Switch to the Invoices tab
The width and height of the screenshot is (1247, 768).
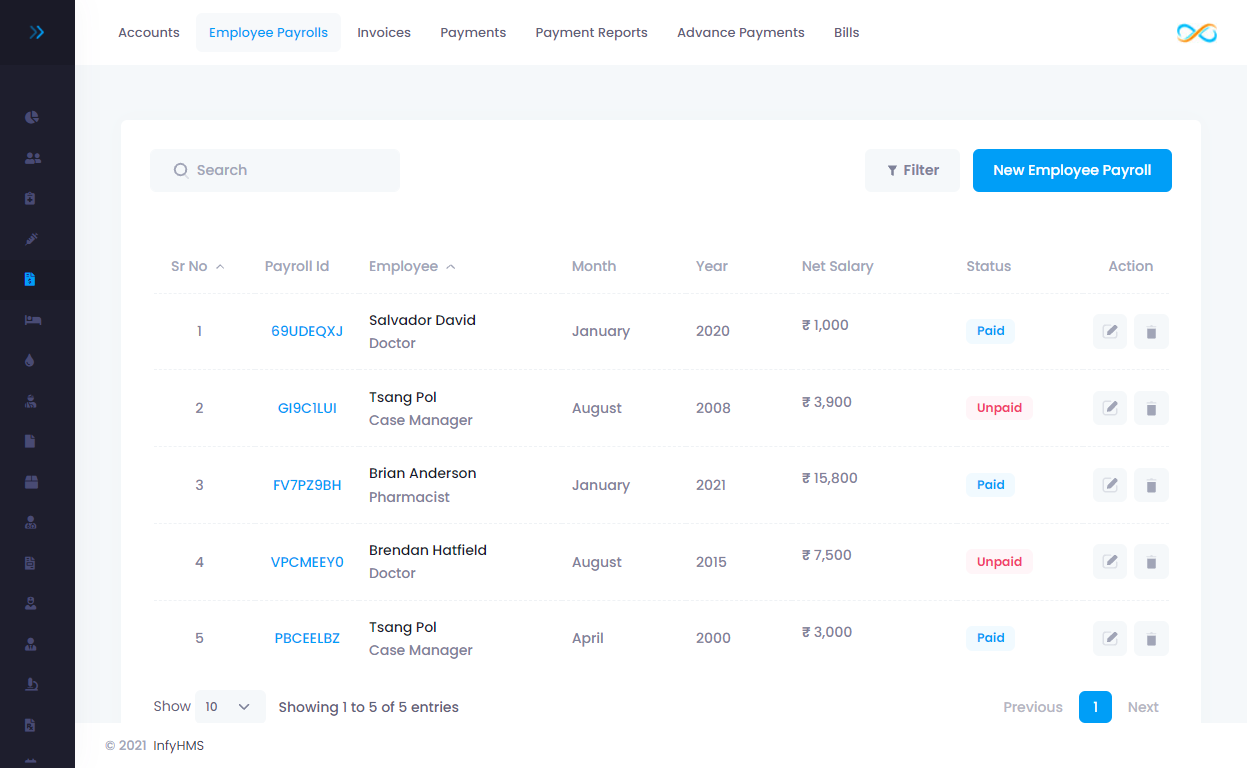tap(384, 32)
